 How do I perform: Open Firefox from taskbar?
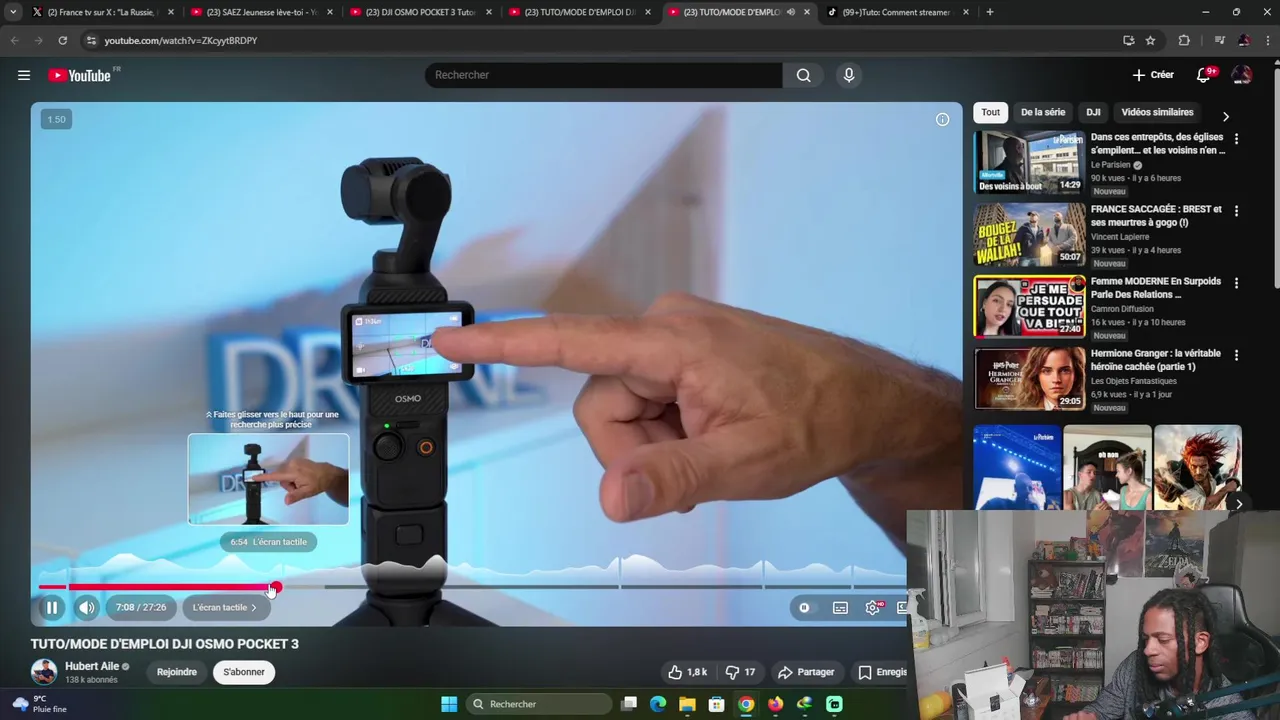tap(775, 704)
